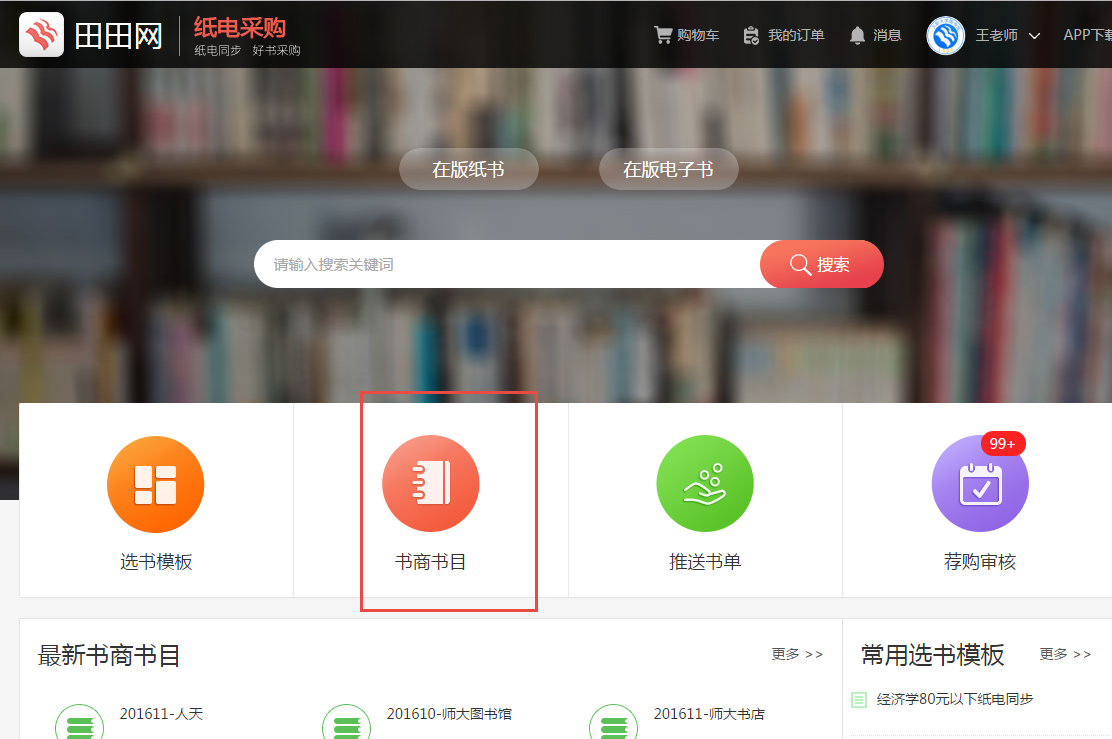Open the purple 荐购审核 calendar icon
The height and width of the screenshot is (739, 1112).
(980, 484)
